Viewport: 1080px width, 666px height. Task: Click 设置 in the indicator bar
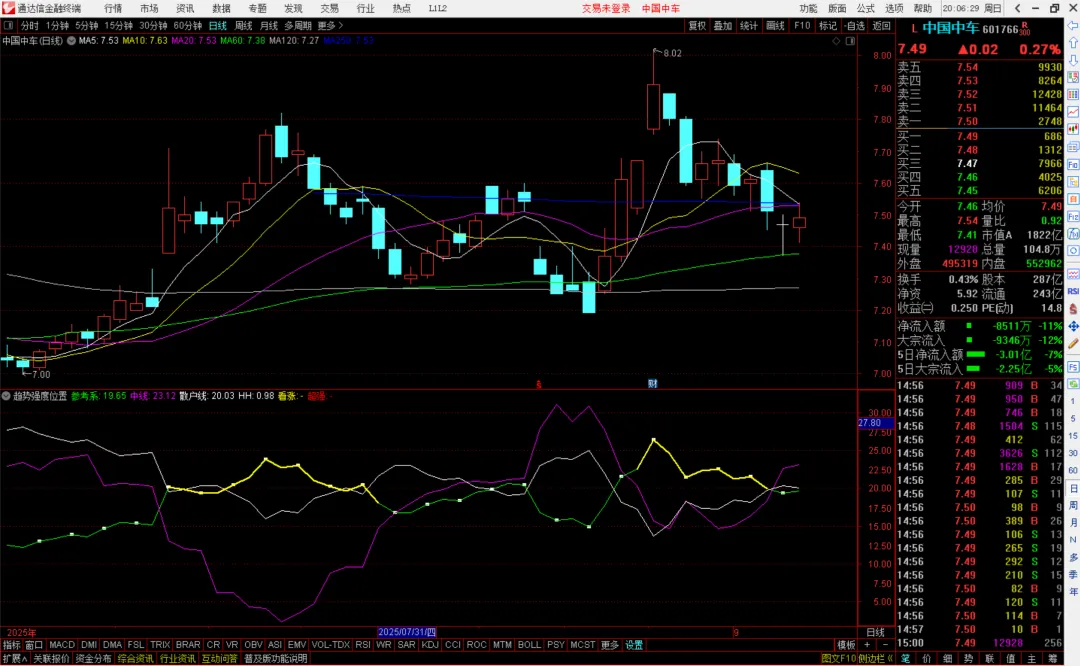[634, 645]
